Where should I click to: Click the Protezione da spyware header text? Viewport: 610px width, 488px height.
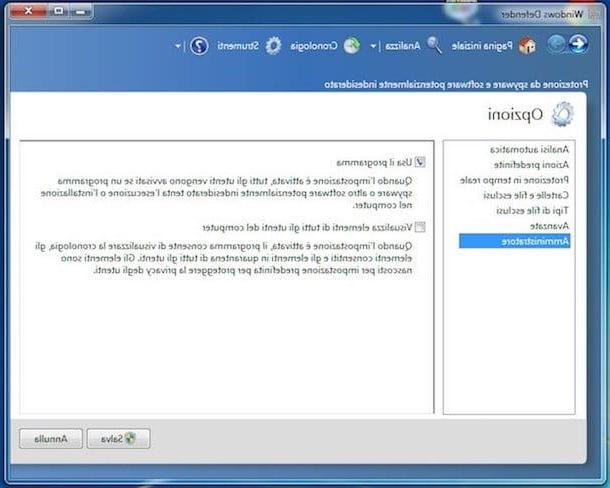(x=456, y=84)
